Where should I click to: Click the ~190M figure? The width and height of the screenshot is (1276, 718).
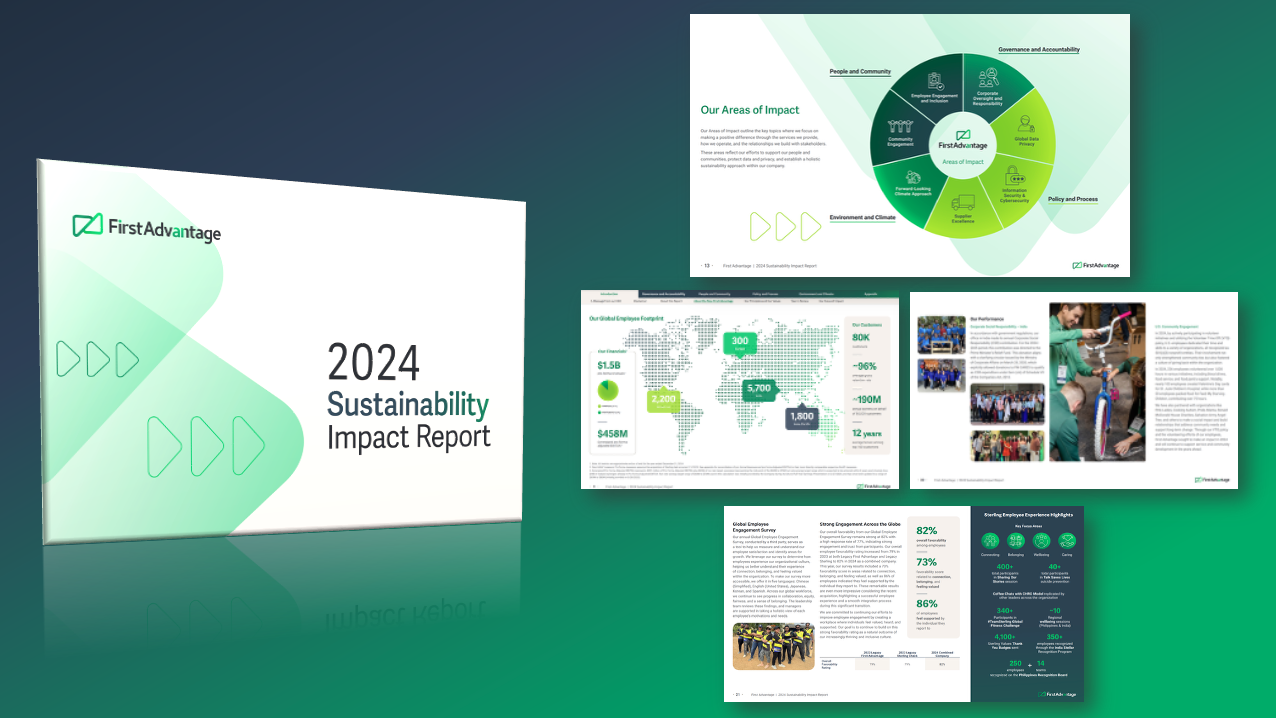[x=866, y=399]
